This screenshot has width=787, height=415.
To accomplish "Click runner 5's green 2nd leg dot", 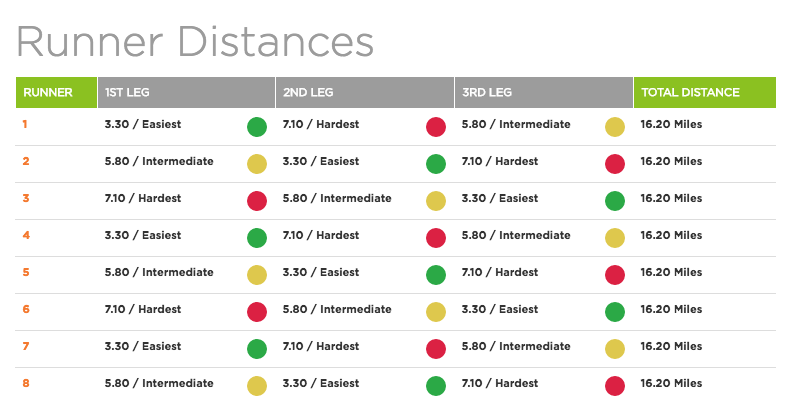I will [x=436, y=275].
